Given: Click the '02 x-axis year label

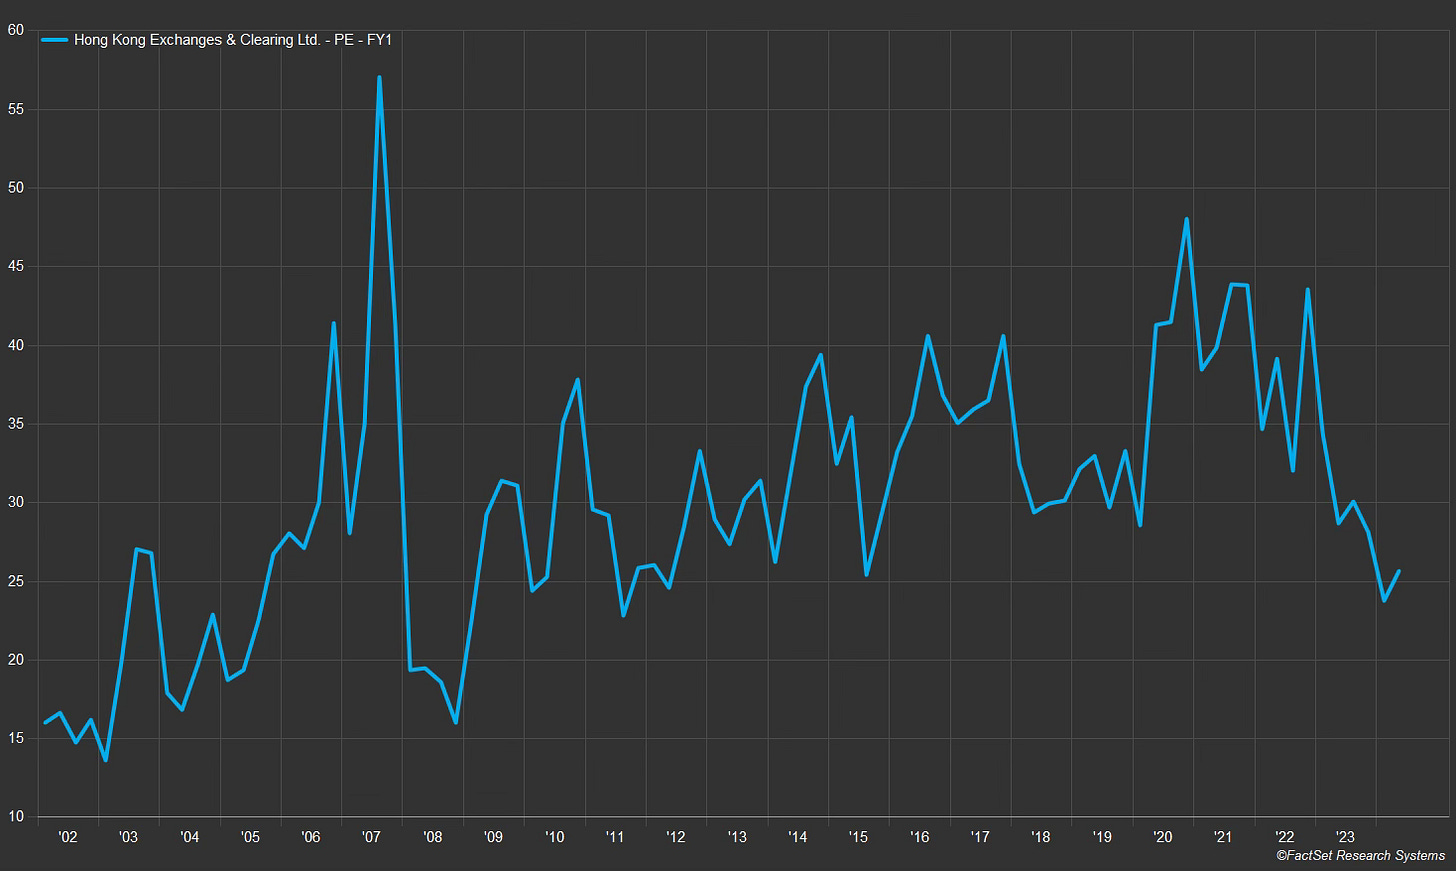Looking at the screenshot, I should (x=68, y=837).
